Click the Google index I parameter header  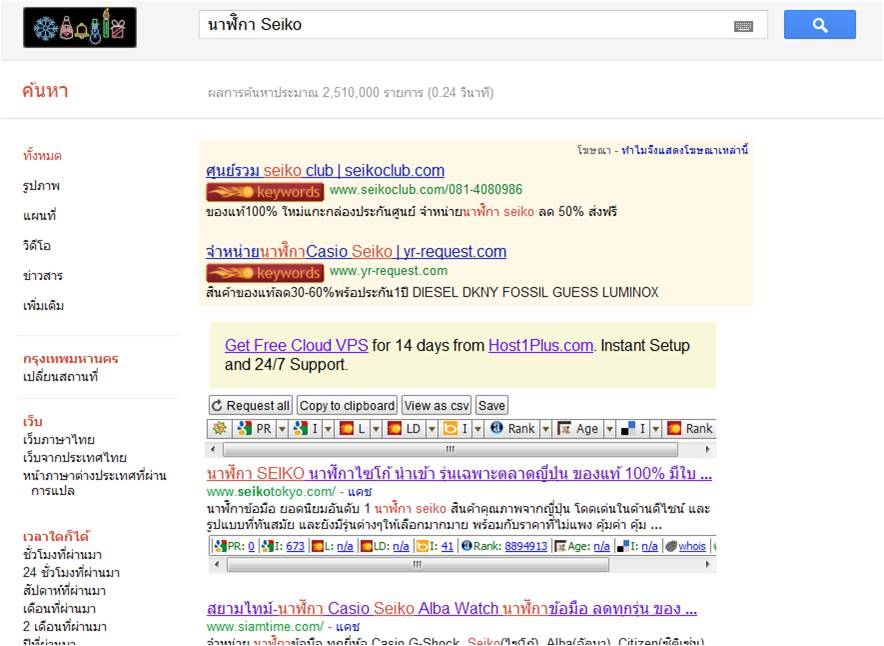click(x=306, y=428)
